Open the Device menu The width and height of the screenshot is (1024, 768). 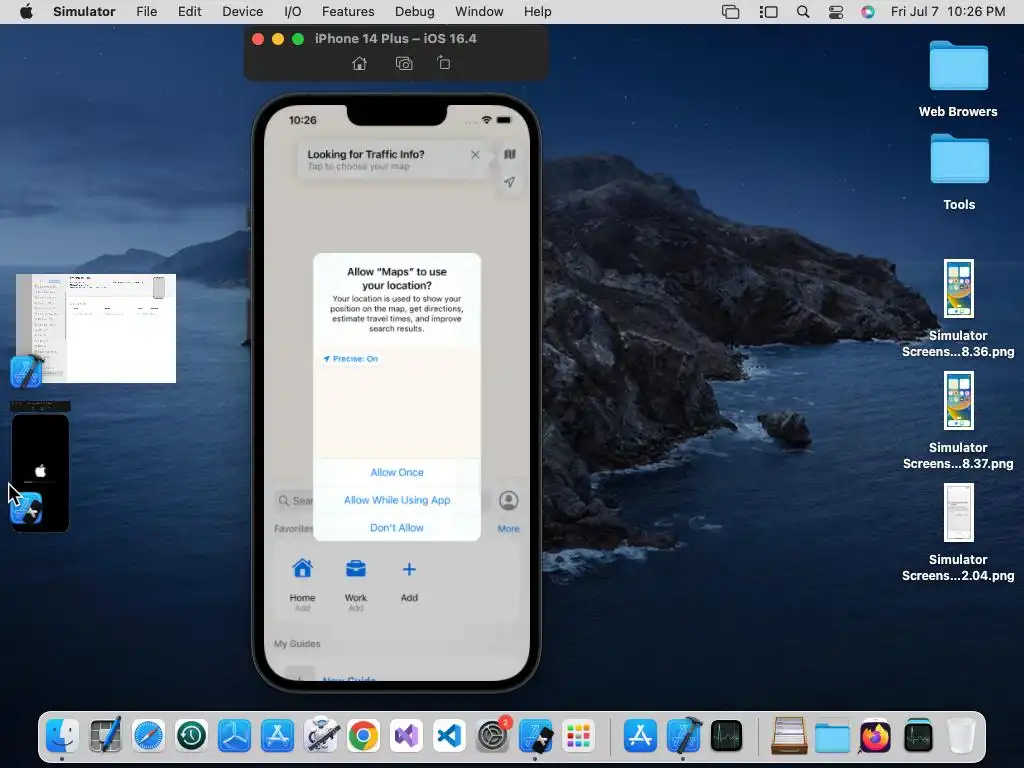point(242,12)
